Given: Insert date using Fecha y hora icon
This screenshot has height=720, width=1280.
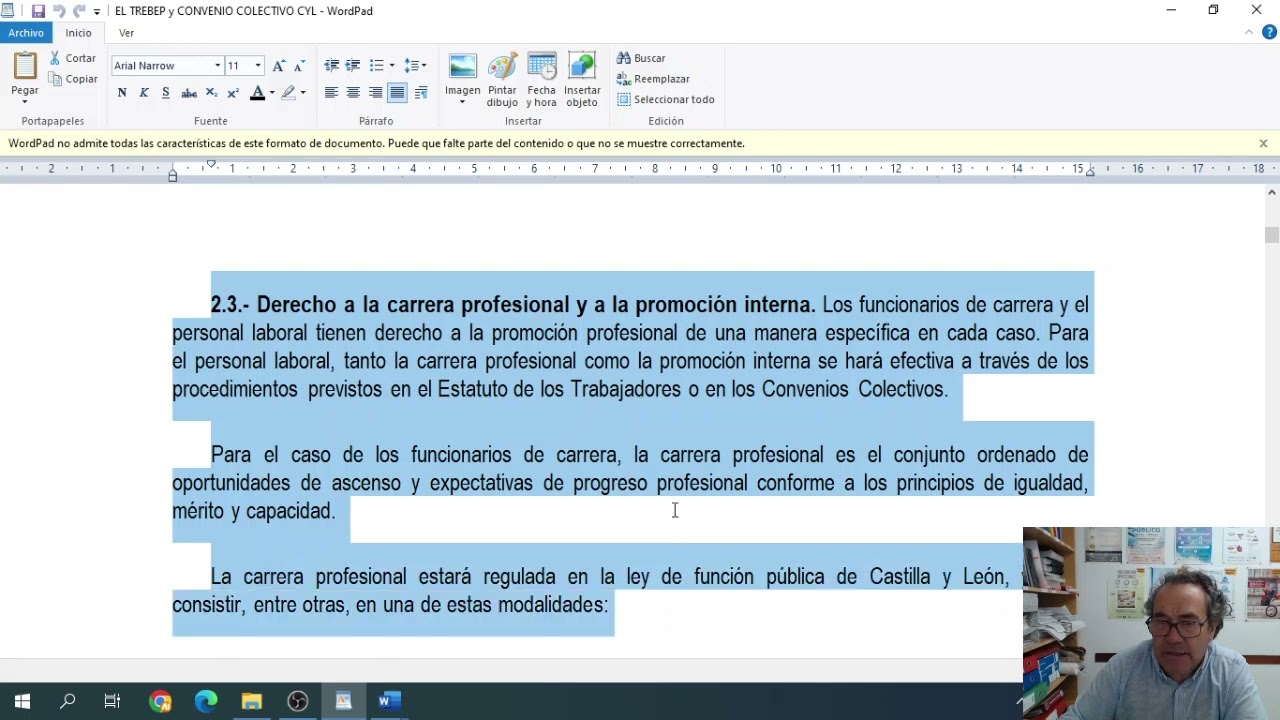Looking at the screenshot, I should [541, 78].
